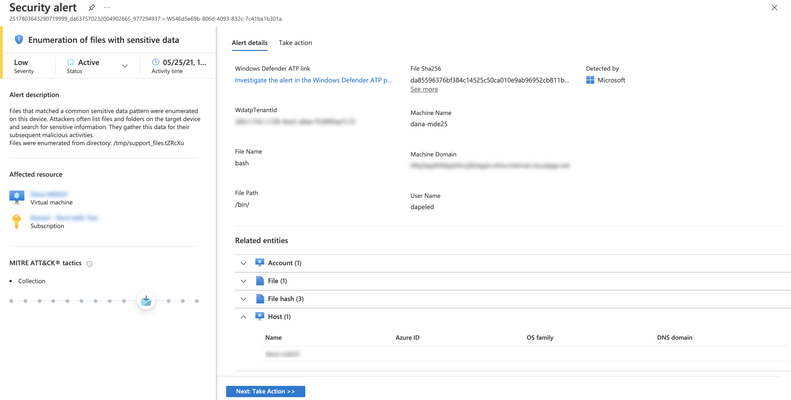Open Investigate the alert in Windows Defender ATP link
Screen dimensions: 791x400
(314, 80)
